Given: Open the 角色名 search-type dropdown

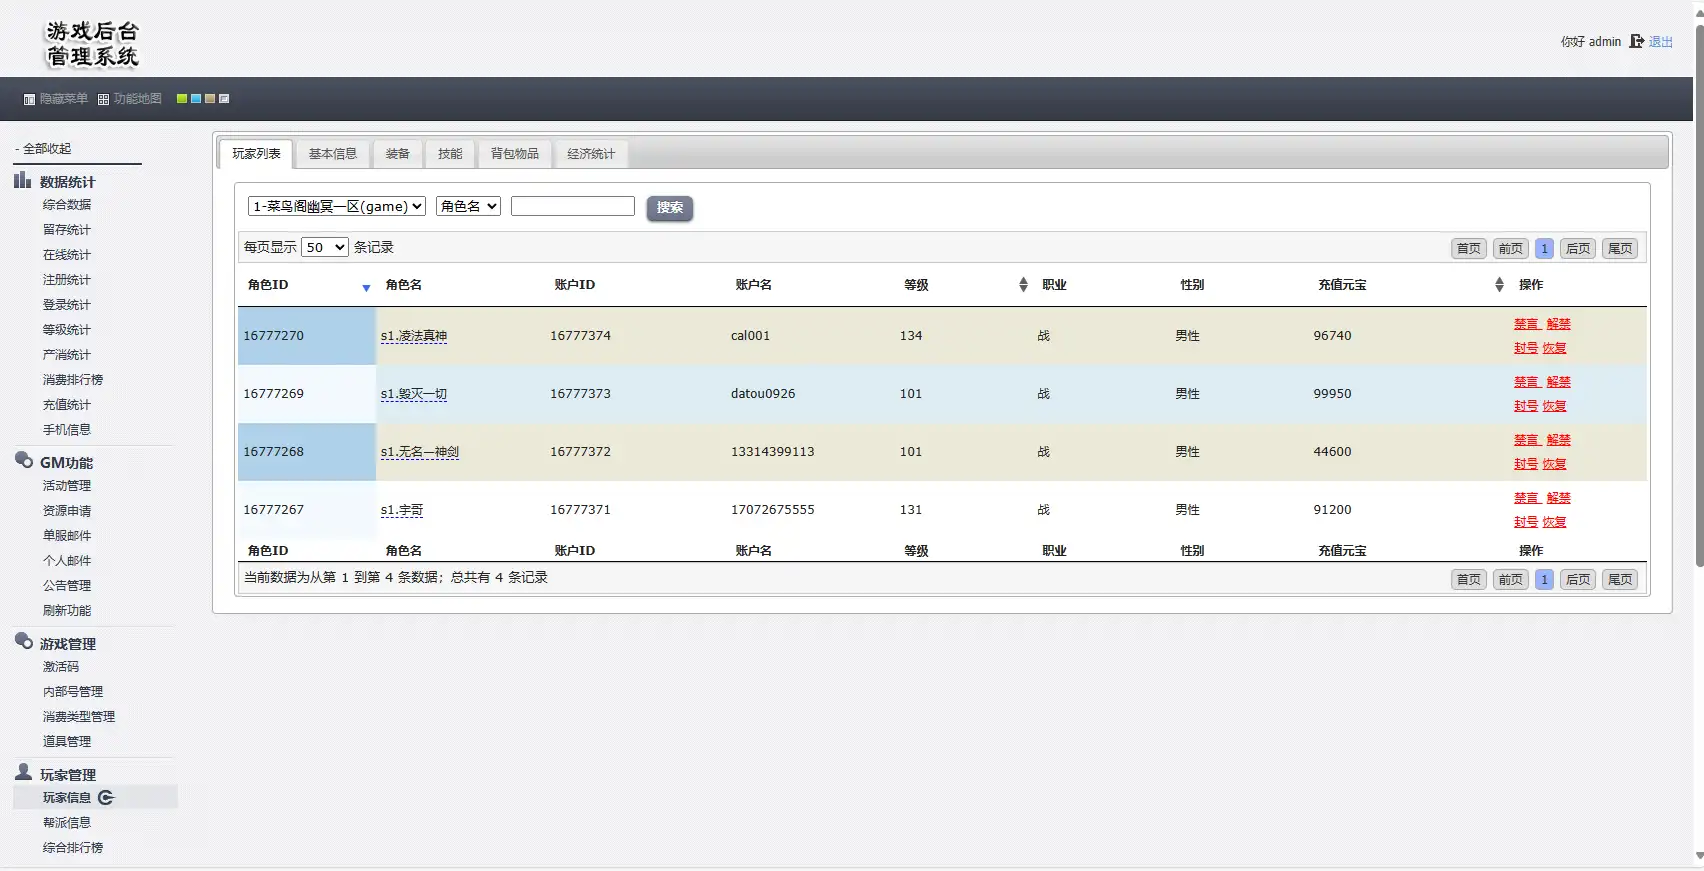Looking at the screenshot, I should point(468,206).
